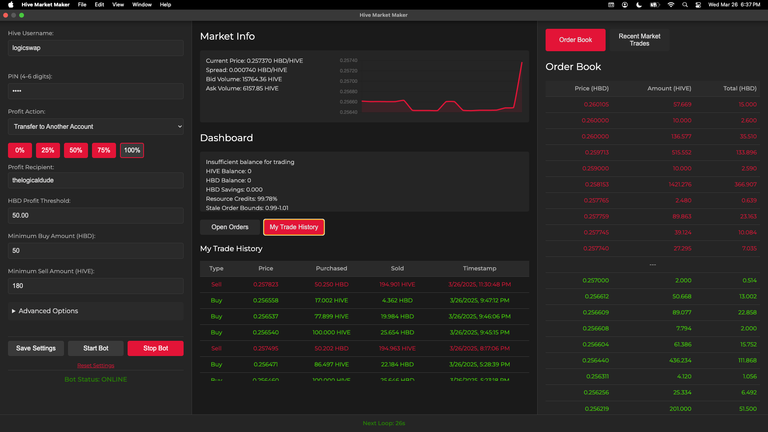Select Sell trade at price 0.257823
The width and height of the screenshot is (768, 432).
click(x=364, y=284)
